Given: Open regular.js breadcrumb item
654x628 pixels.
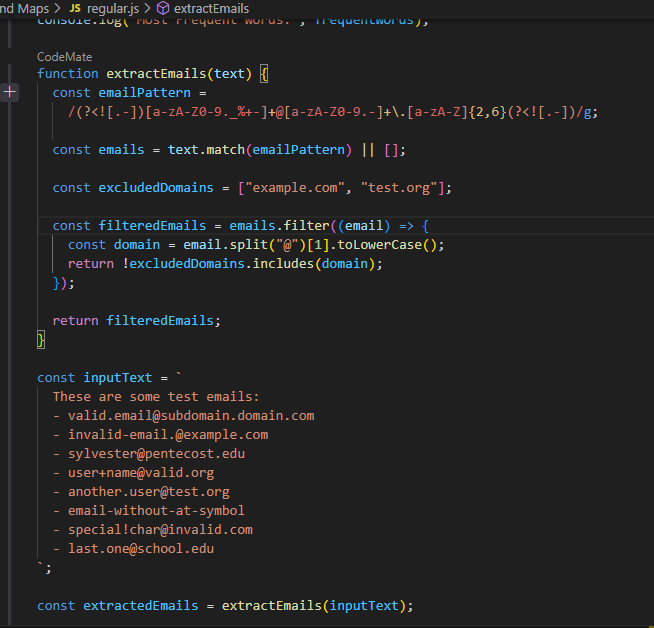Looking at the screenshot, I should coord(113,8).
